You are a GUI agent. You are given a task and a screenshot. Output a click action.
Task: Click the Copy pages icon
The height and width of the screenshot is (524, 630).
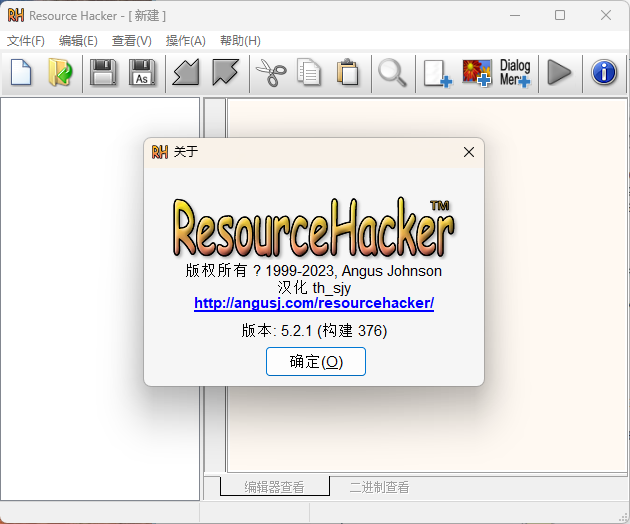point(309,73)
